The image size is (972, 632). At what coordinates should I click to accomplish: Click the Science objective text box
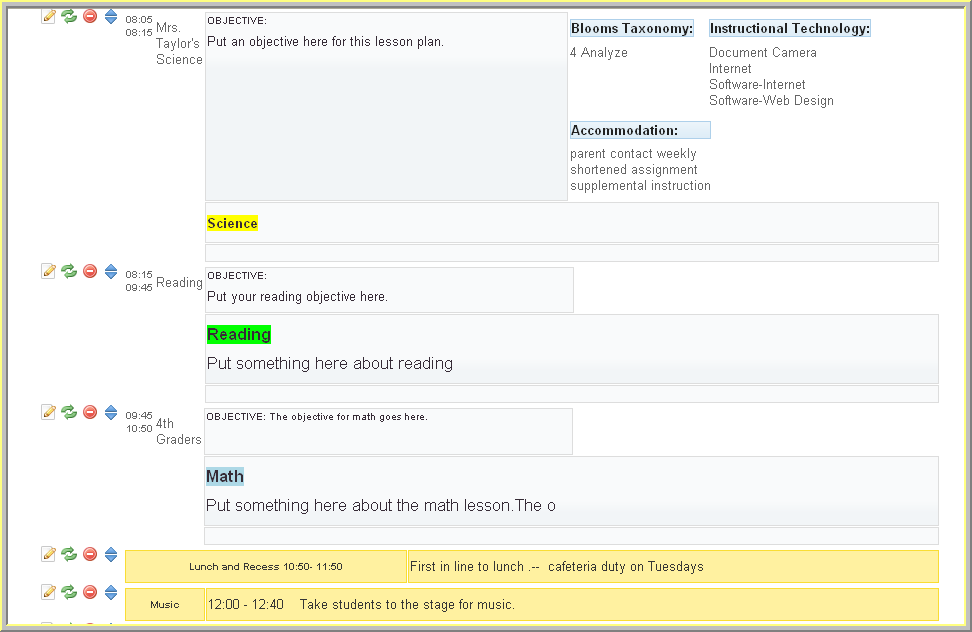pyautogui.click(x=386, y=106)
